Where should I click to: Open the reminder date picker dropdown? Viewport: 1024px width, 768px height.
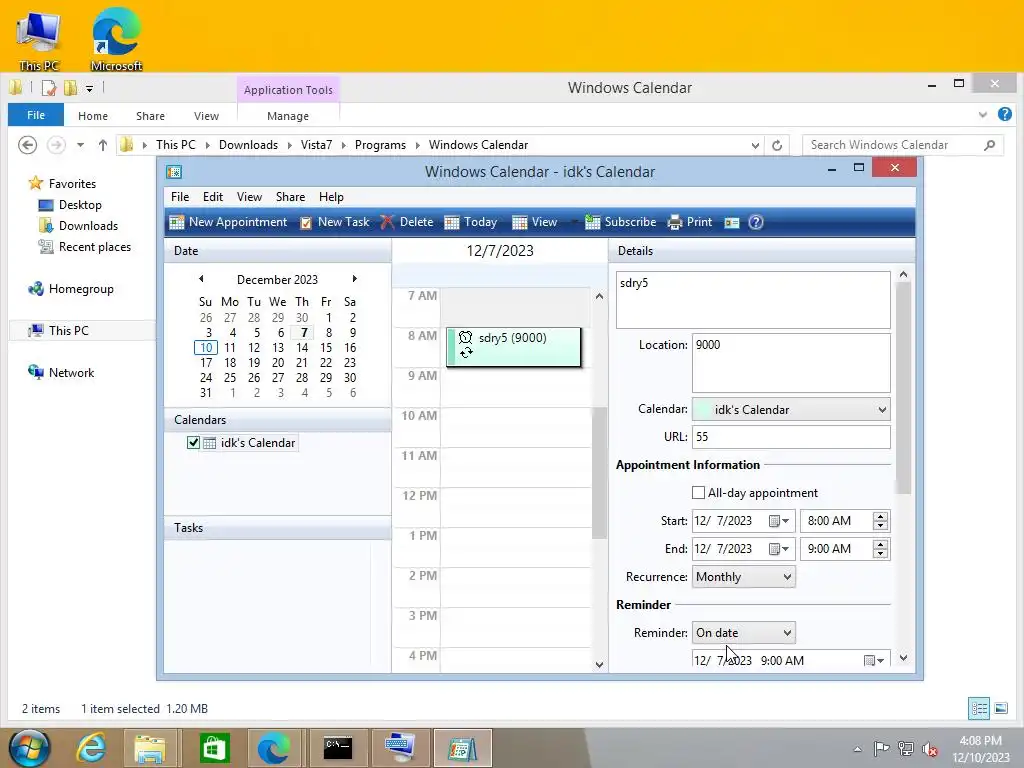point(874,660)
